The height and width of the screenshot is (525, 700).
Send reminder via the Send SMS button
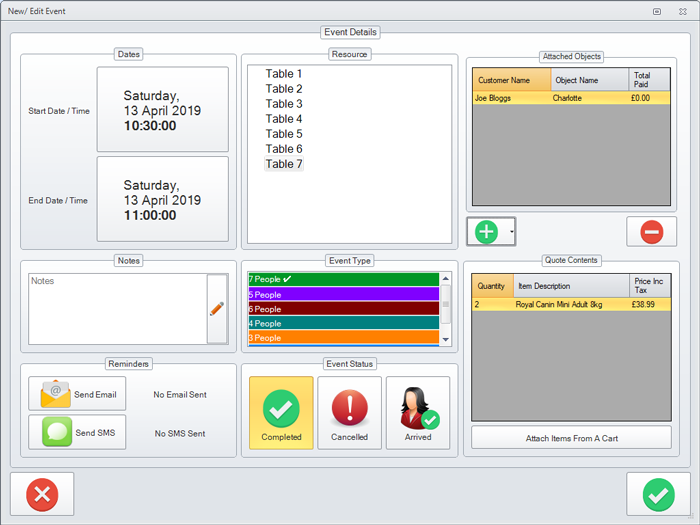77,432
